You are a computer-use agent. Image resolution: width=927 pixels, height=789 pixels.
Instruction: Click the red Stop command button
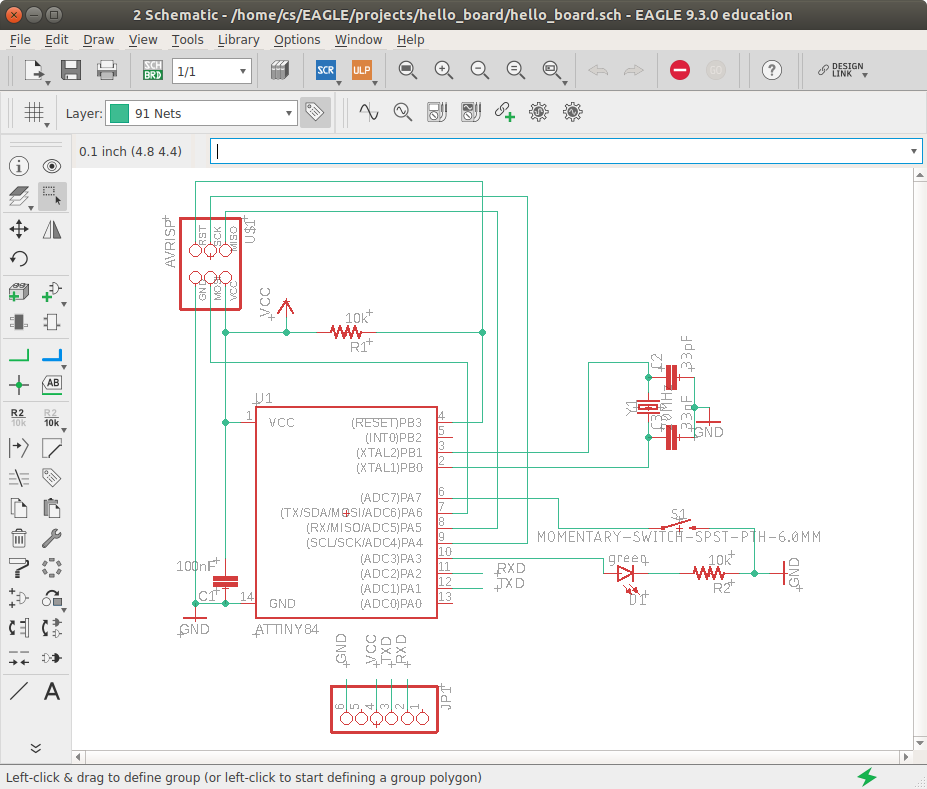click(680, 70)
